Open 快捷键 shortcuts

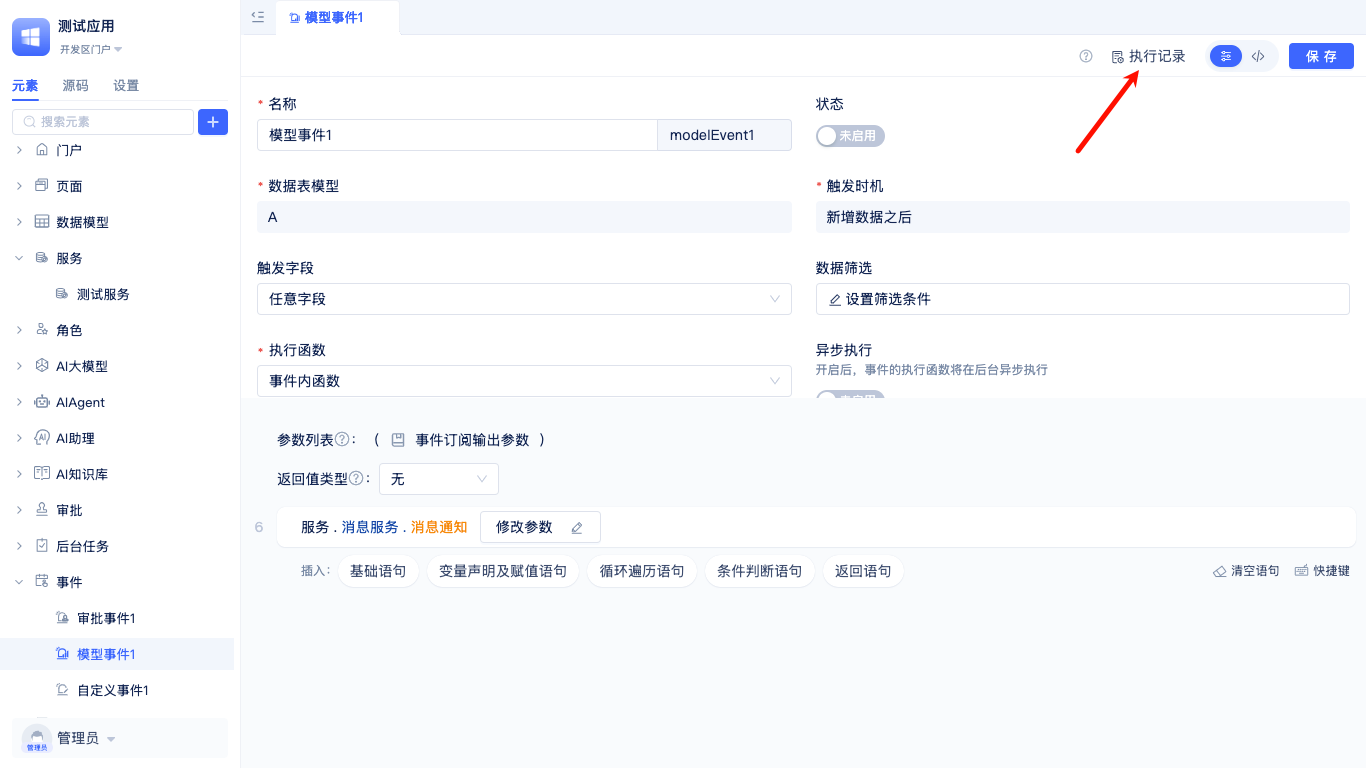pyautogui.click(x=1322, y=571)
